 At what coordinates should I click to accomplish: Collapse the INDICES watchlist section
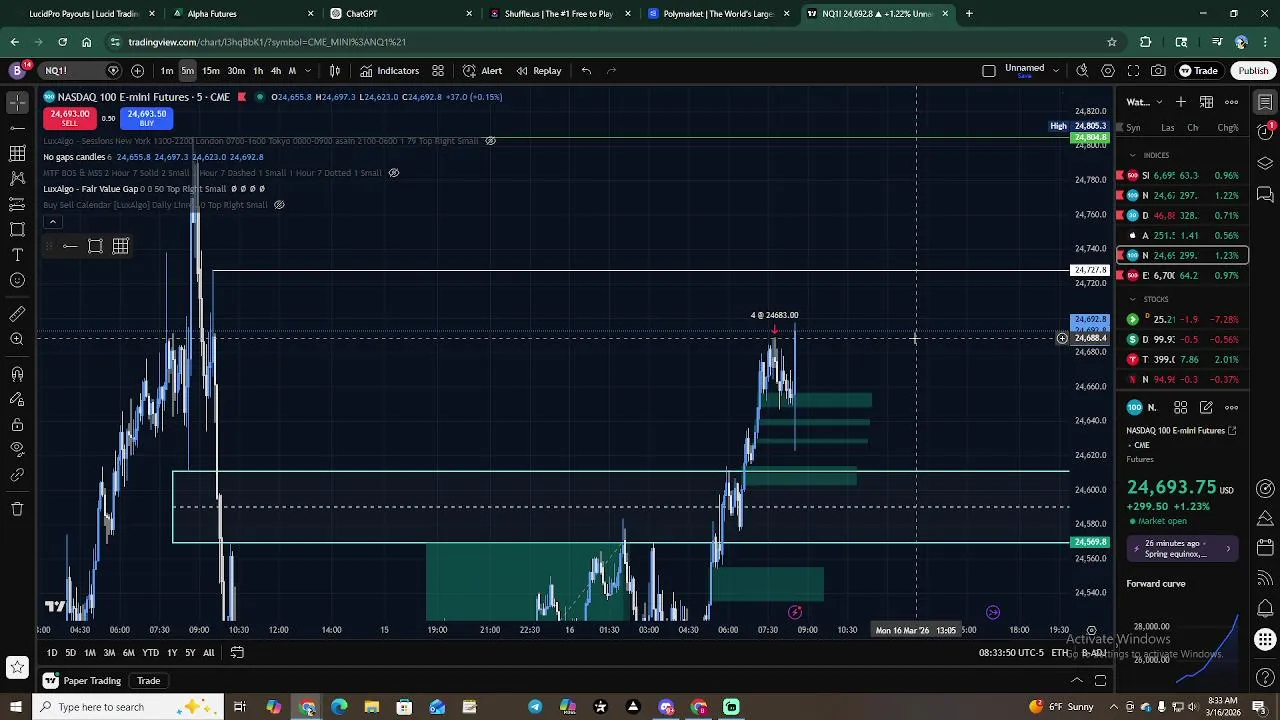[1133, 155]
